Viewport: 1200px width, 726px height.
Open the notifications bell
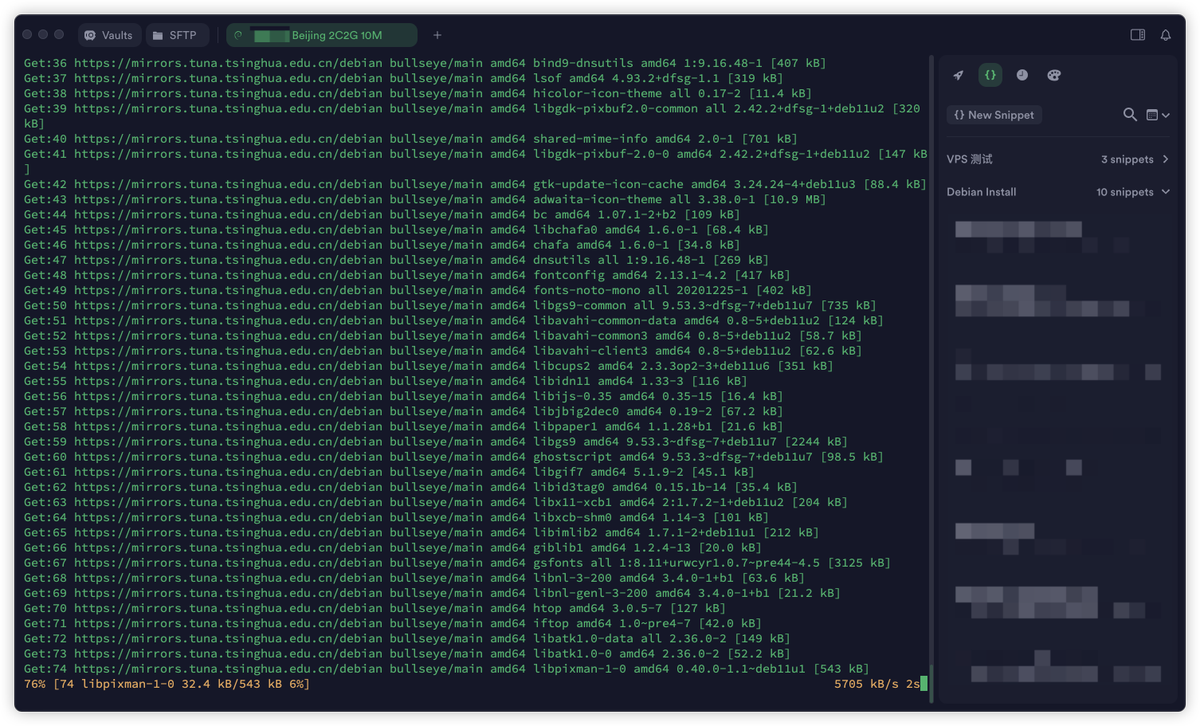[x=1165, y=35]
